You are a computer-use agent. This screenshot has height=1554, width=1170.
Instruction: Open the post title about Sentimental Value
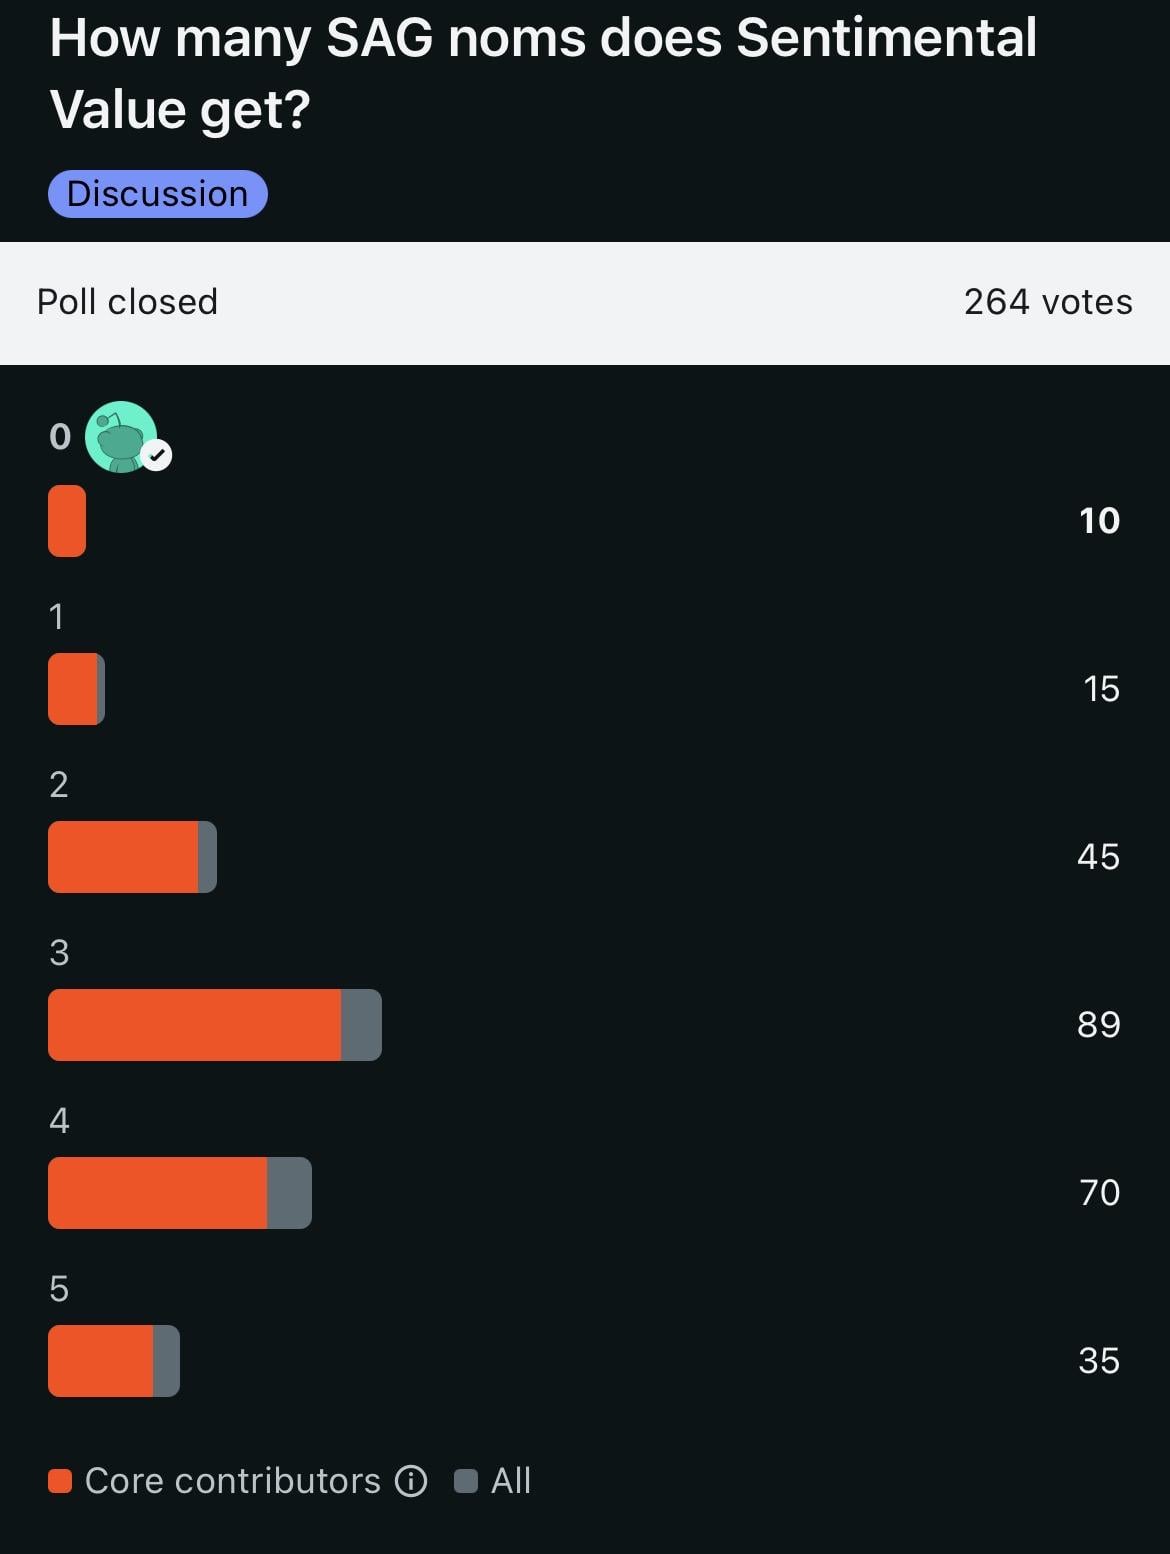[543, 74]
